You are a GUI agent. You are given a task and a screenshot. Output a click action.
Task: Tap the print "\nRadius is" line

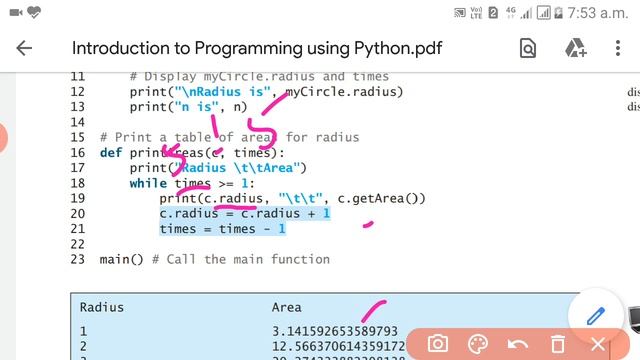point(266,92)
